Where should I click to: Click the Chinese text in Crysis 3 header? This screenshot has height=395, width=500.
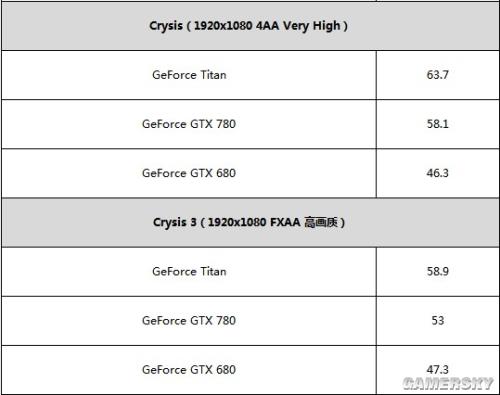pyautogui.click(x=321, y=222)
